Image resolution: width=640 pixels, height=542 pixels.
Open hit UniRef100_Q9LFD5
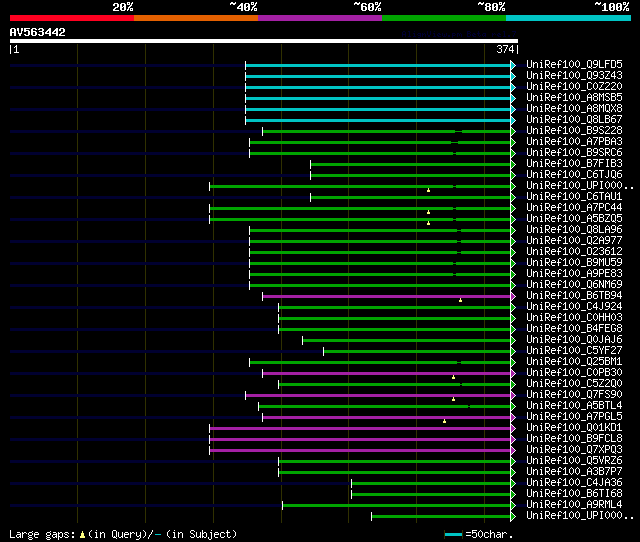click(574, 64)
